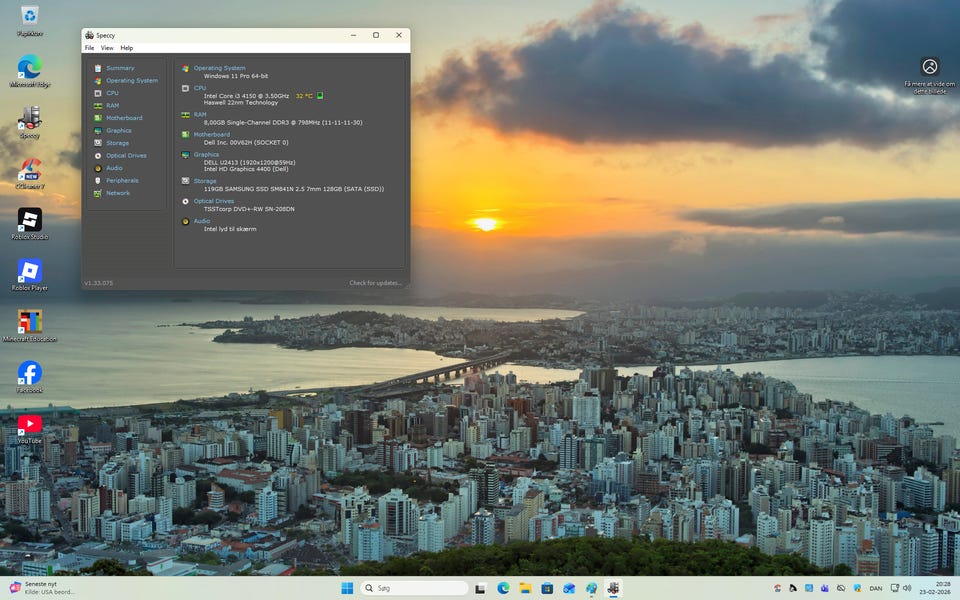960x600 pixels.
Task: Select the Storage drive icon in sidebar
Action: [98, 143]
